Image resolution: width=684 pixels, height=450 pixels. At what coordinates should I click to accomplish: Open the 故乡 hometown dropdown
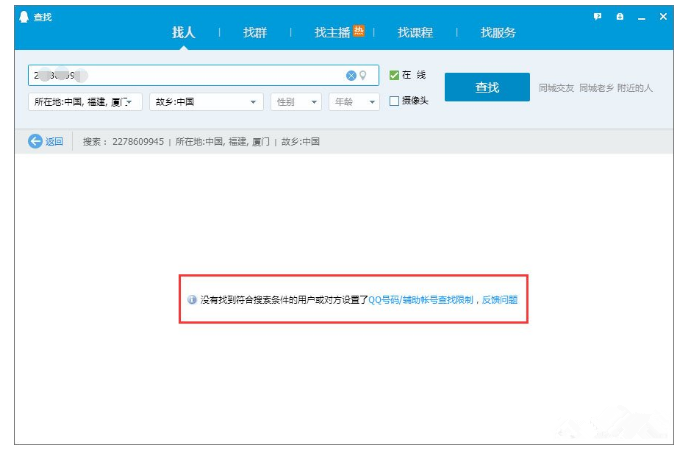click(x=206, y=102)
